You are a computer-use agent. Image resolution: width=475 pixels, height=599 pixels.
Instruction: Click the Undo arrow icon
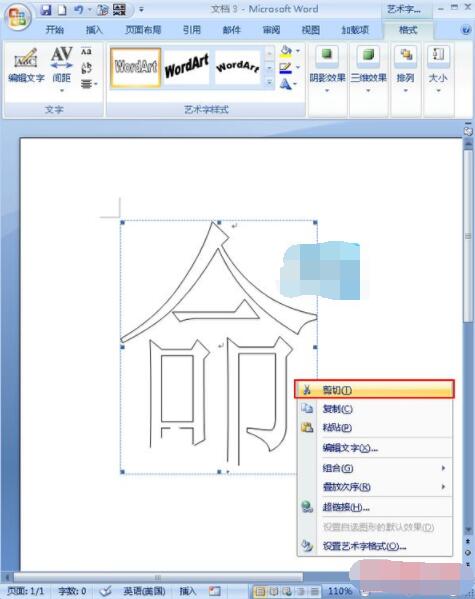[78, 10]
